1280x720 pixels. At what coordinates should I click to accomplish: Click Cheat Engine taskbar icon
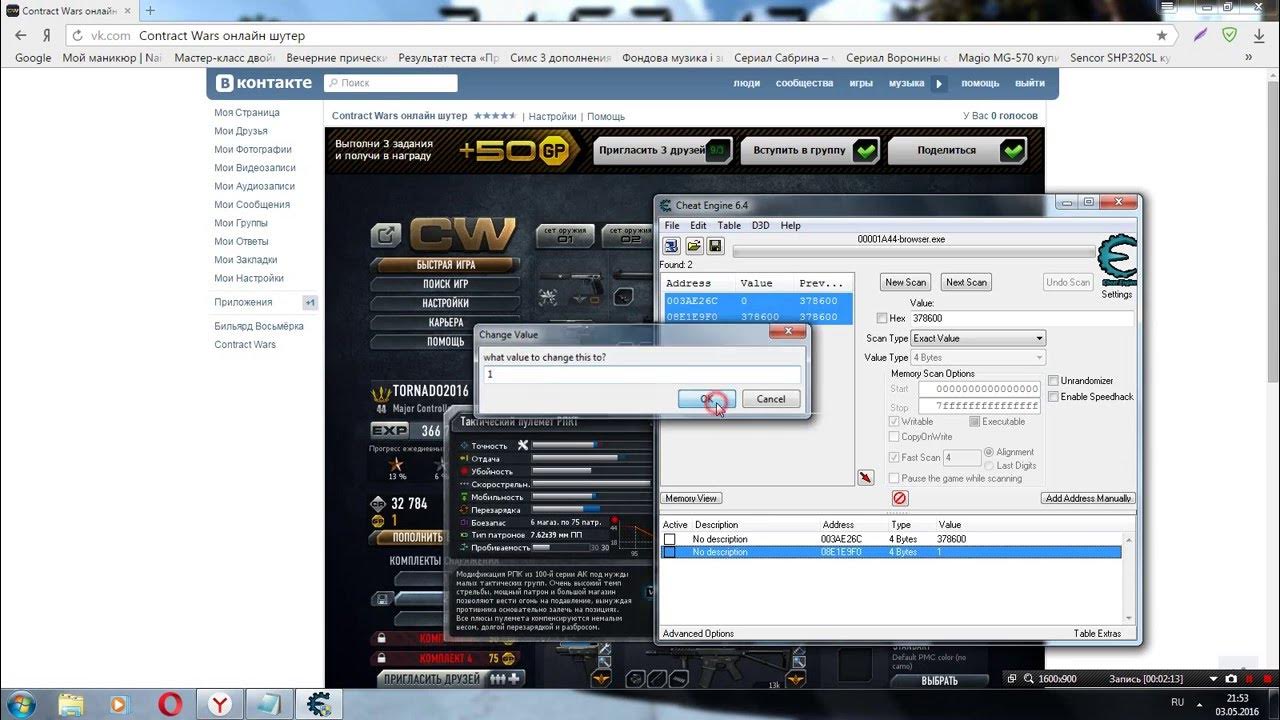pos(320,704)
